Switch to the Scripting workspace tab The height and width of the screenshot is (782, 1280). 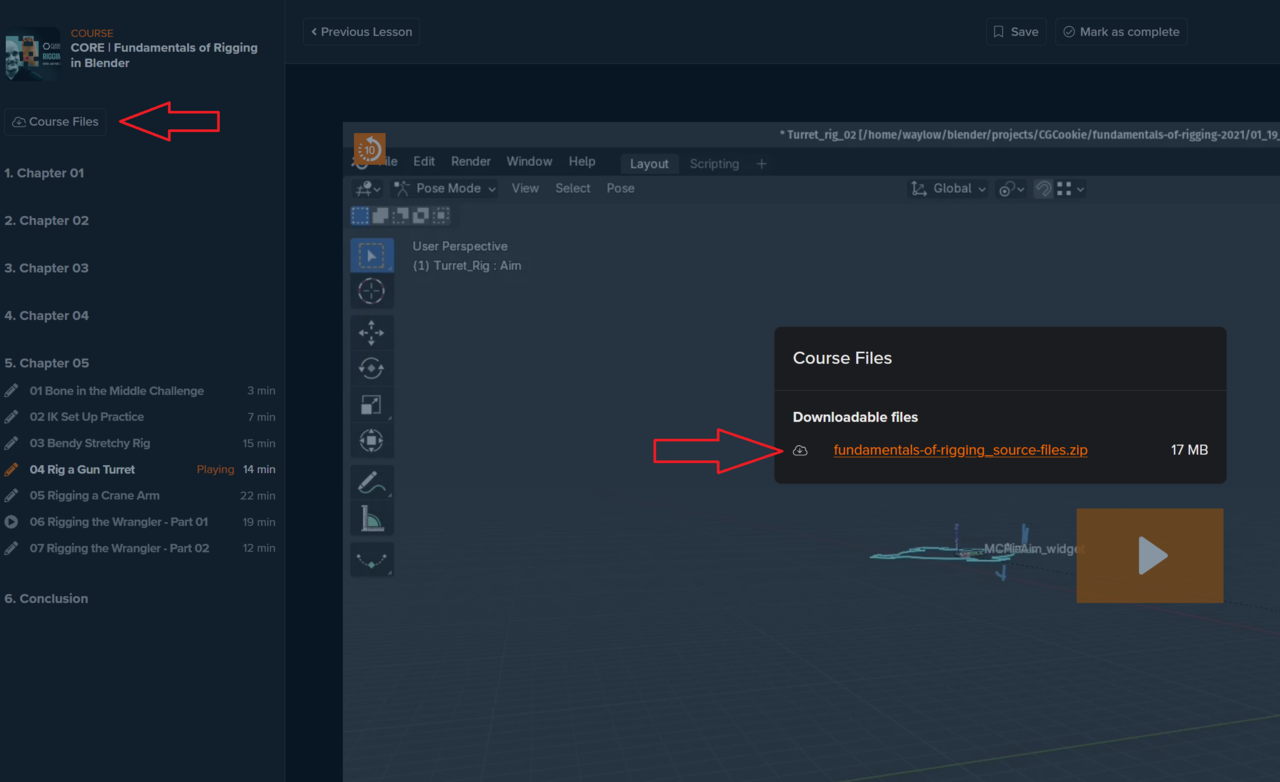click(714, 164)
